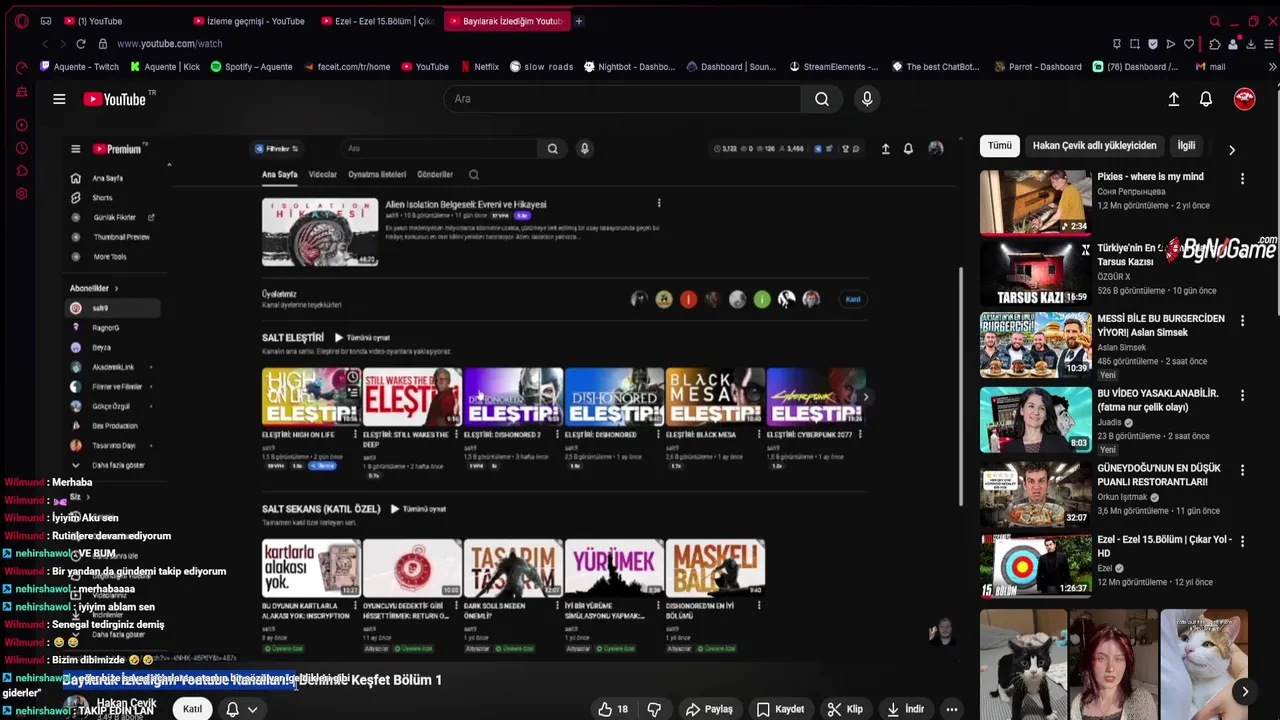Click the Paylaş share button

pyautogui.click(x=709, y=709)
